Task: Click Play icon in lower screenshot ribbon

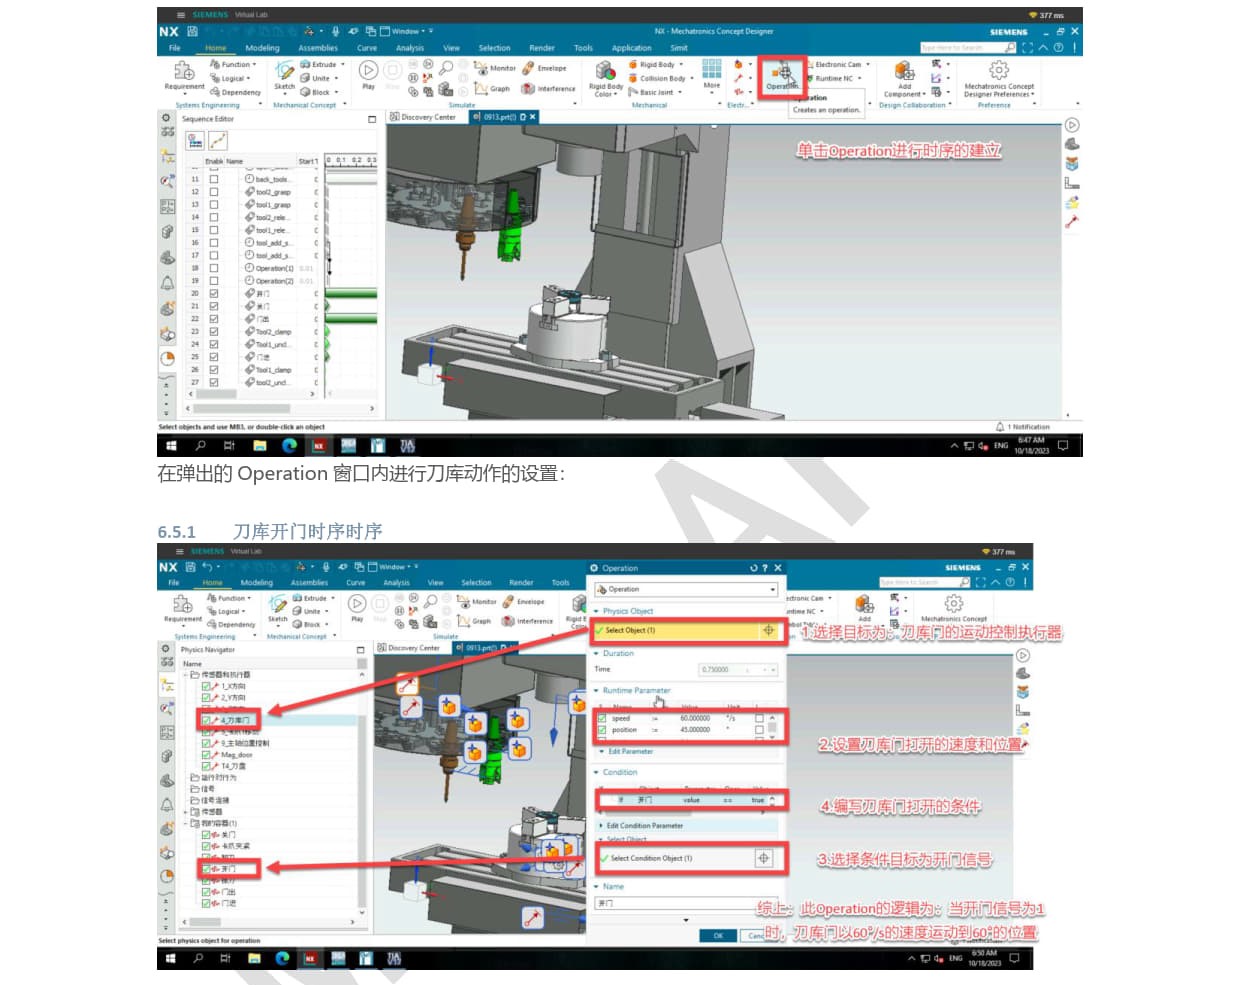Action: [x=357, y=603]
